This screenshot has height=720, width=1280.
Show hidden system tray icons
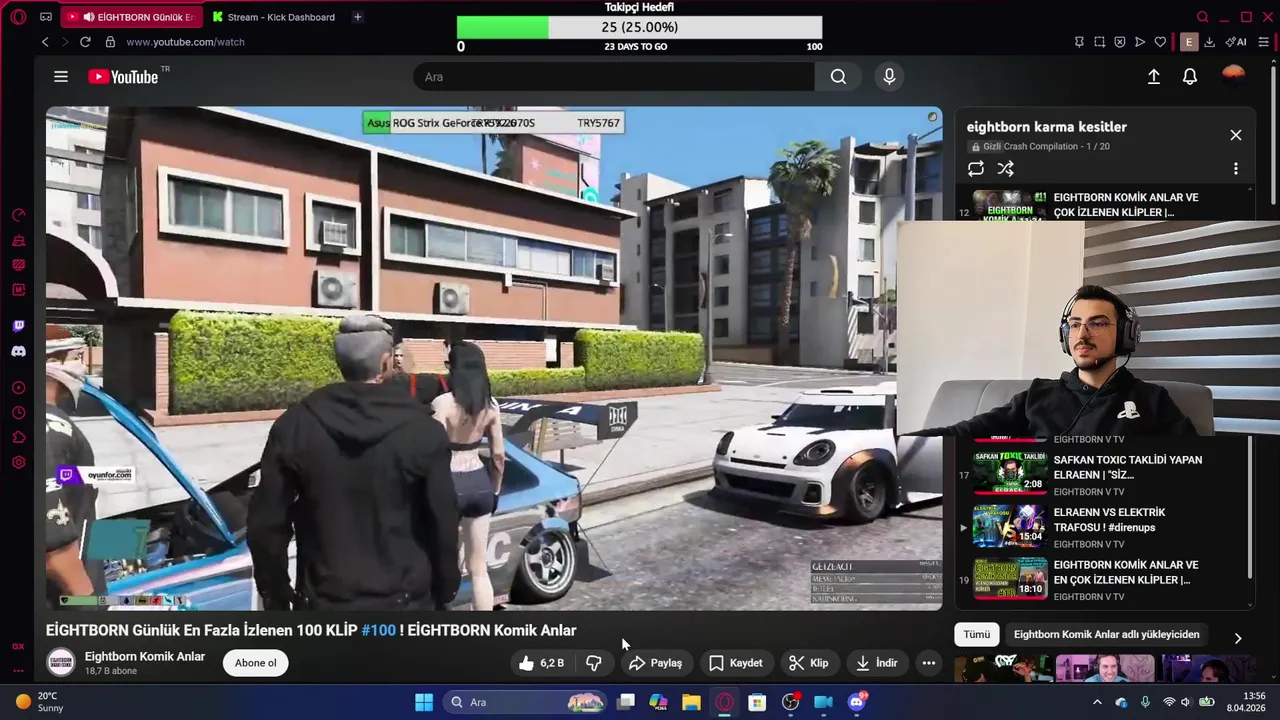pyautogui.click(x=1097, y=702)
